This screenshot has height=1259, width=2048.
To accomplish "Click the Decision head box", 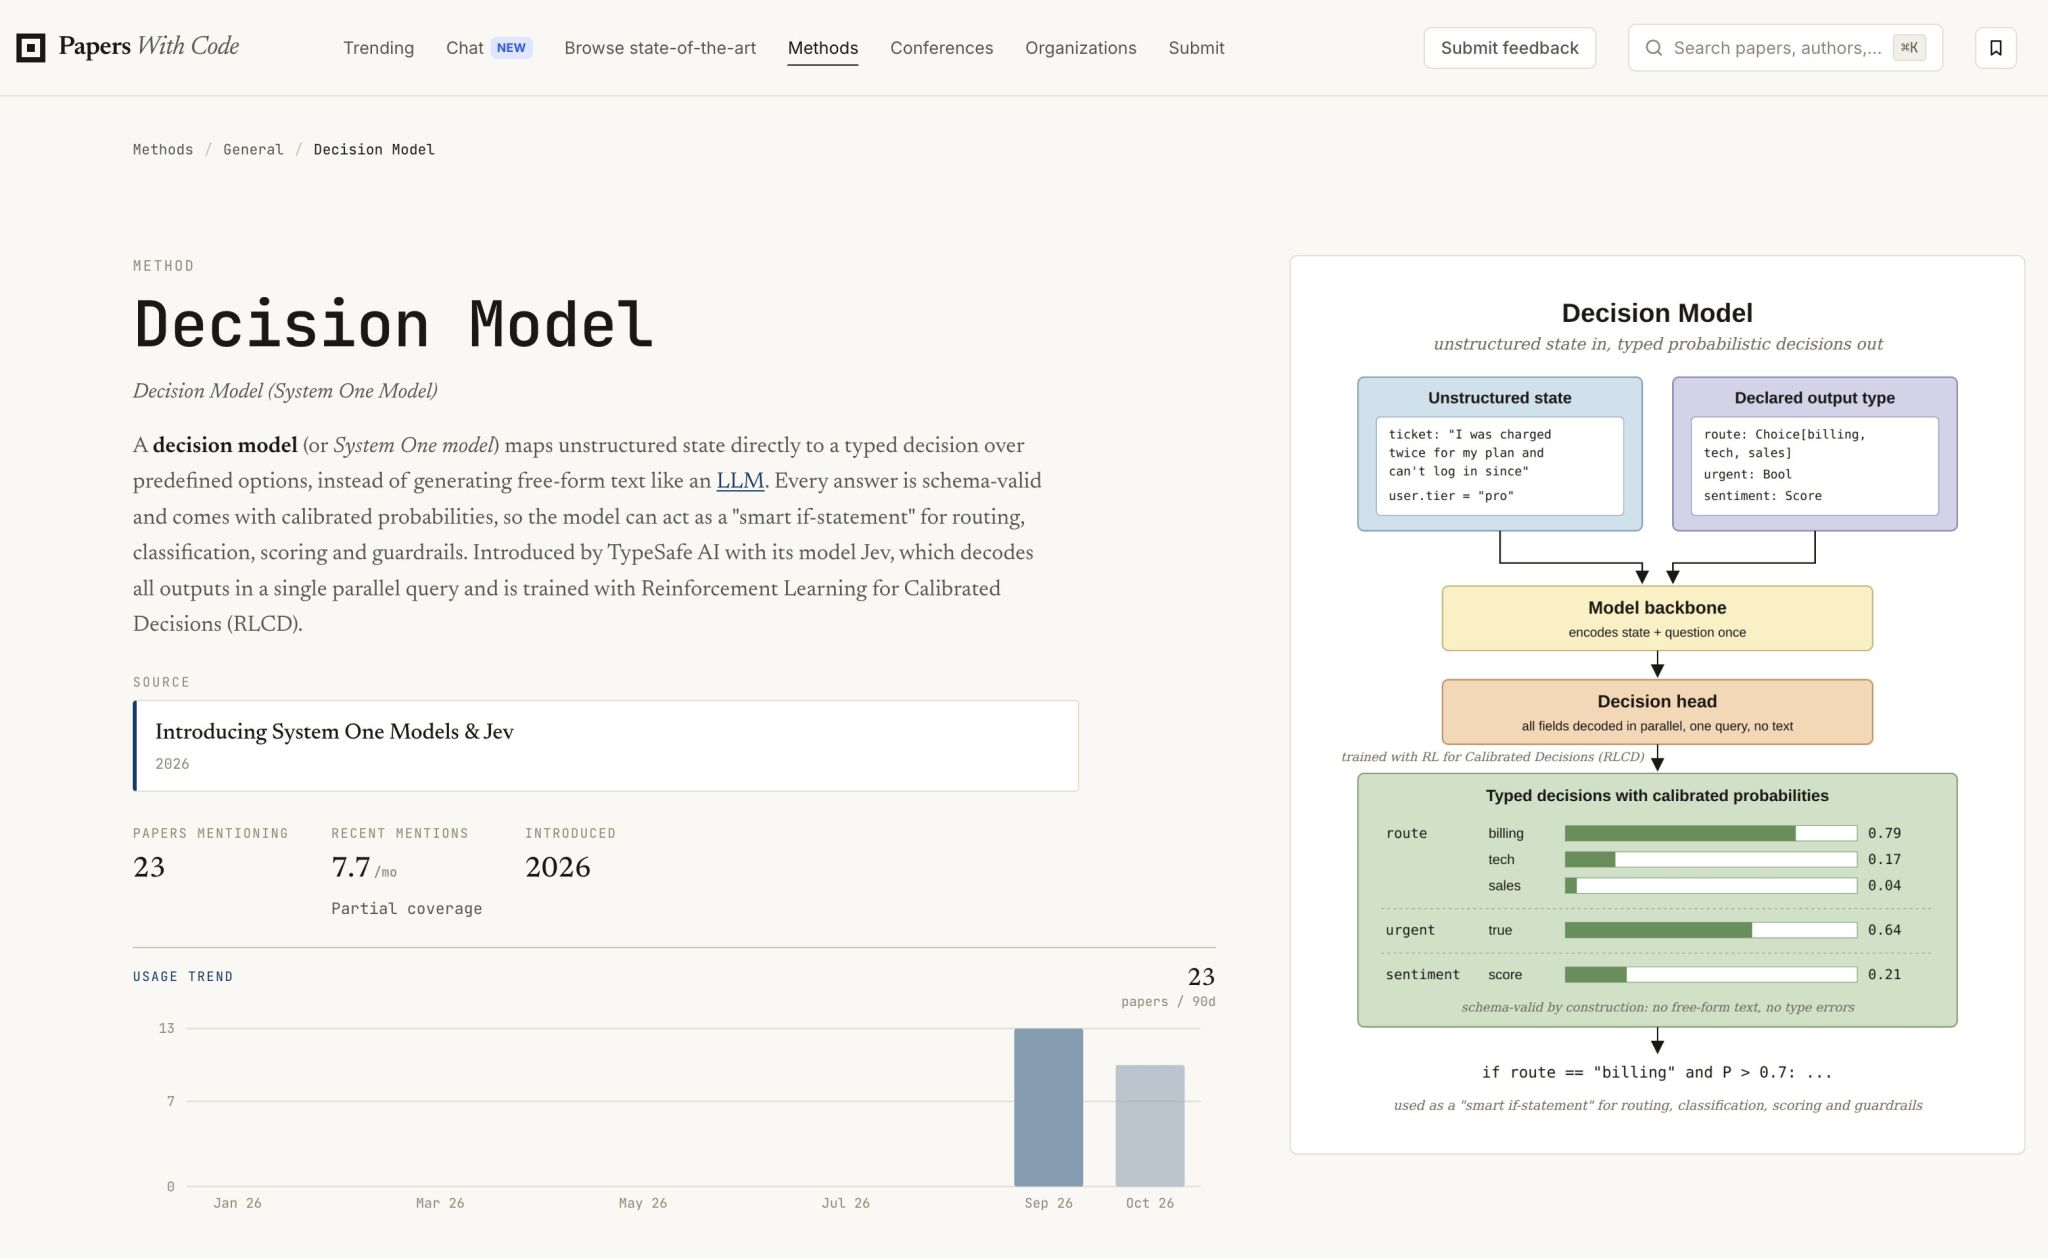I will (x=1657, y=712).
